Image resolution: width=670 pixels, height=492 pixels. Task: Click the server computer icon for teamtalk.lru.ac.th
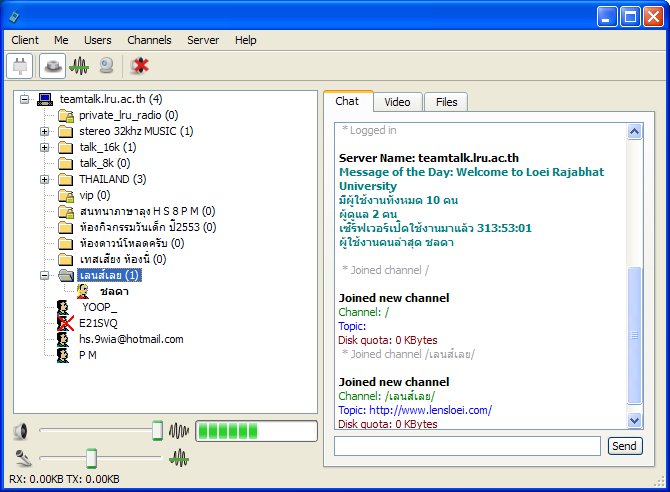point(44,99)
